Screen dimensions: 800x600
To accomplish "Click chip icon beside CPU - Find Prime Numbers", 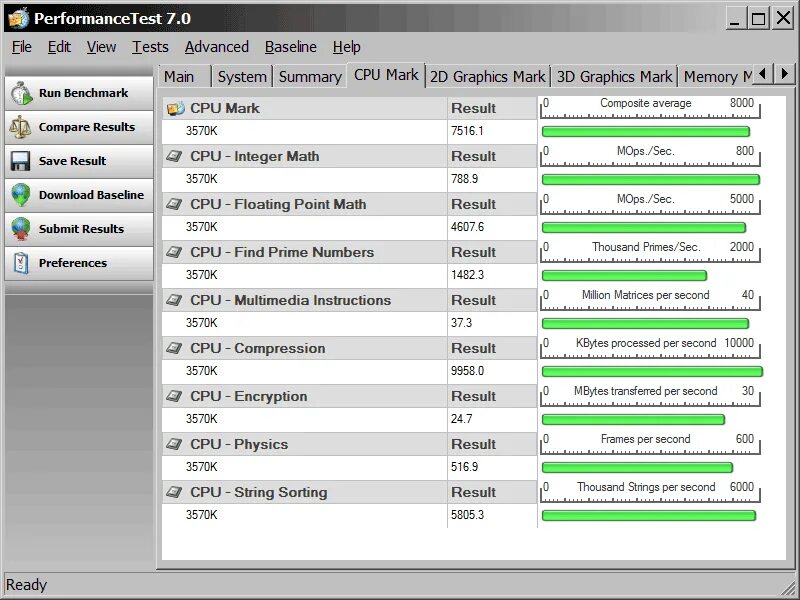I will point(174,252).
